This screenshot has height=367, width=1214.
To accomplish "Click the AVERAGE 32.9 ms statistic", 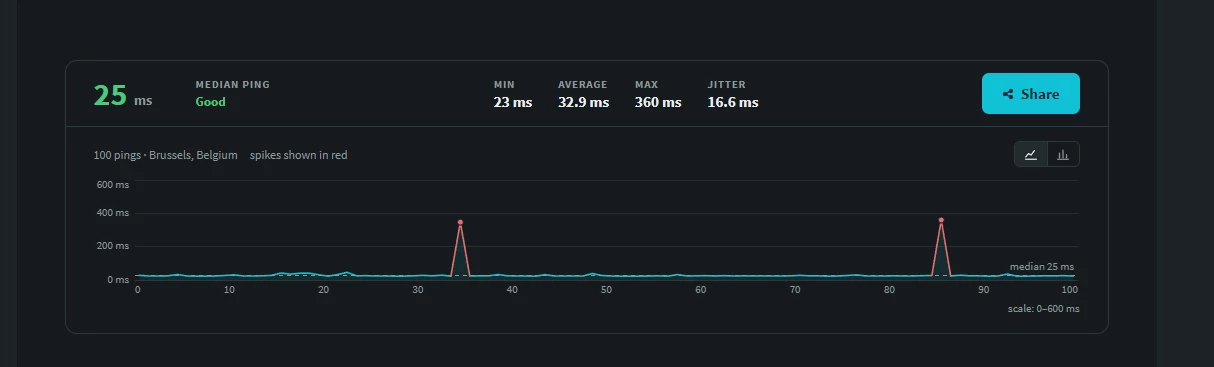I will [x=583, y=94].
